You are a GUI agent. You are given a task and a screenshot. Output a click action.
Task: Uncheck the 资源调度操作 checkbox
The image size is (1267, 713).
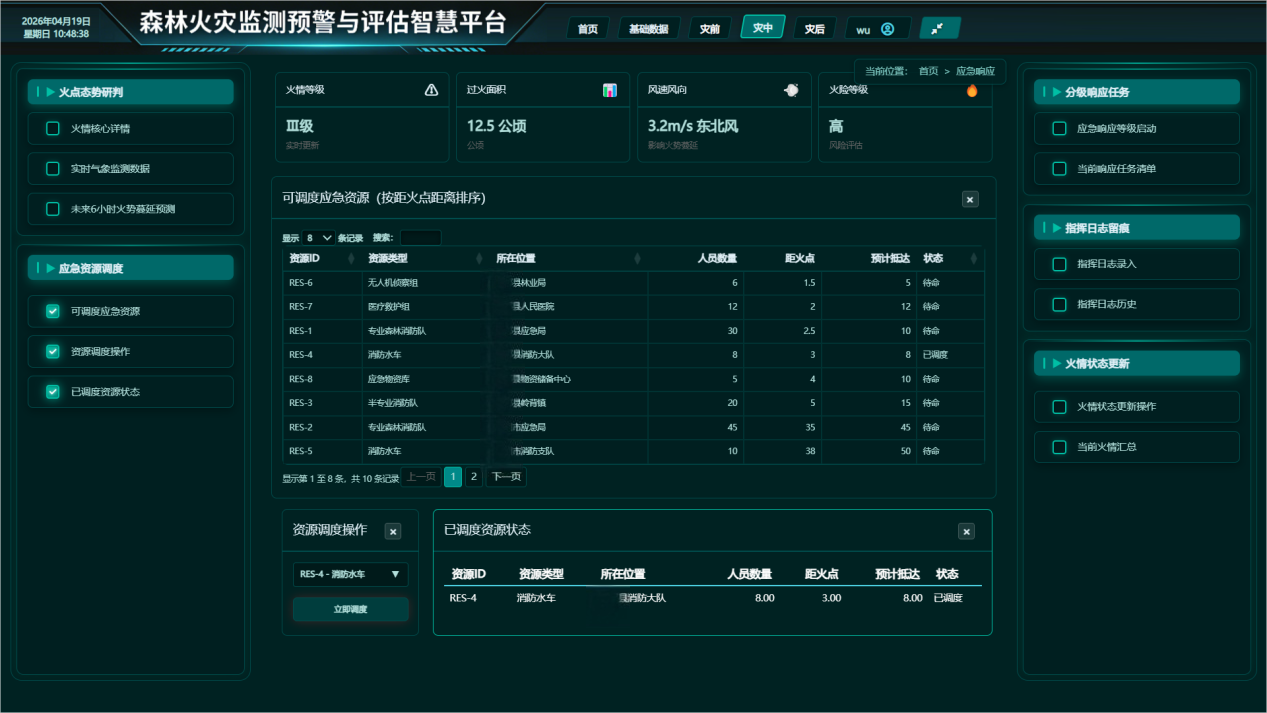click(x=53, y=352)
